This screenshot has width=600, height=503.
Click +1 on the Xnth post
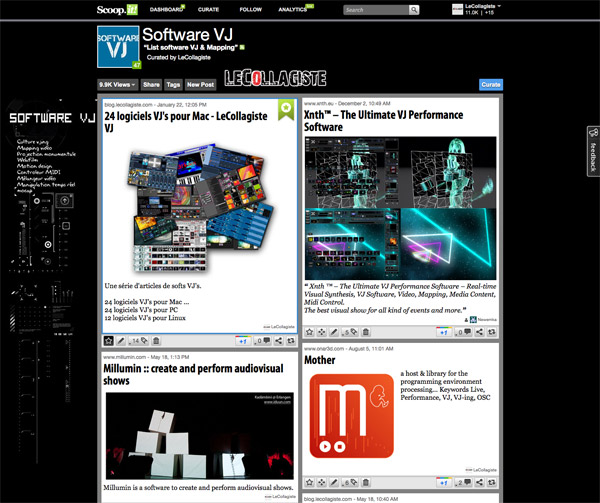tap(444, 332)
